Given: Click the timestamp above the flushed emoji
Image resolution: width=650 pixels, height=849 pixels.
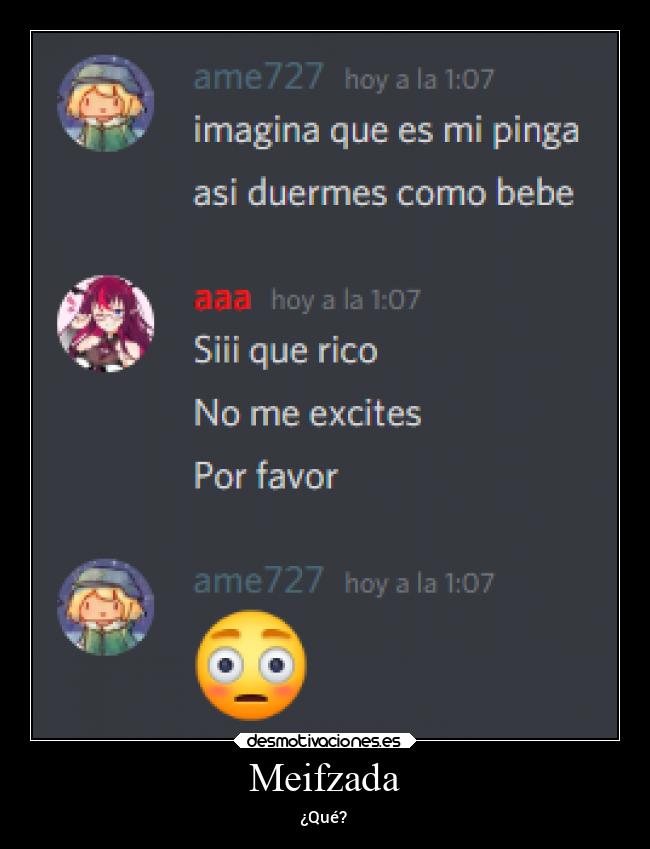Looking at the screenshot, I should (419, 583).
